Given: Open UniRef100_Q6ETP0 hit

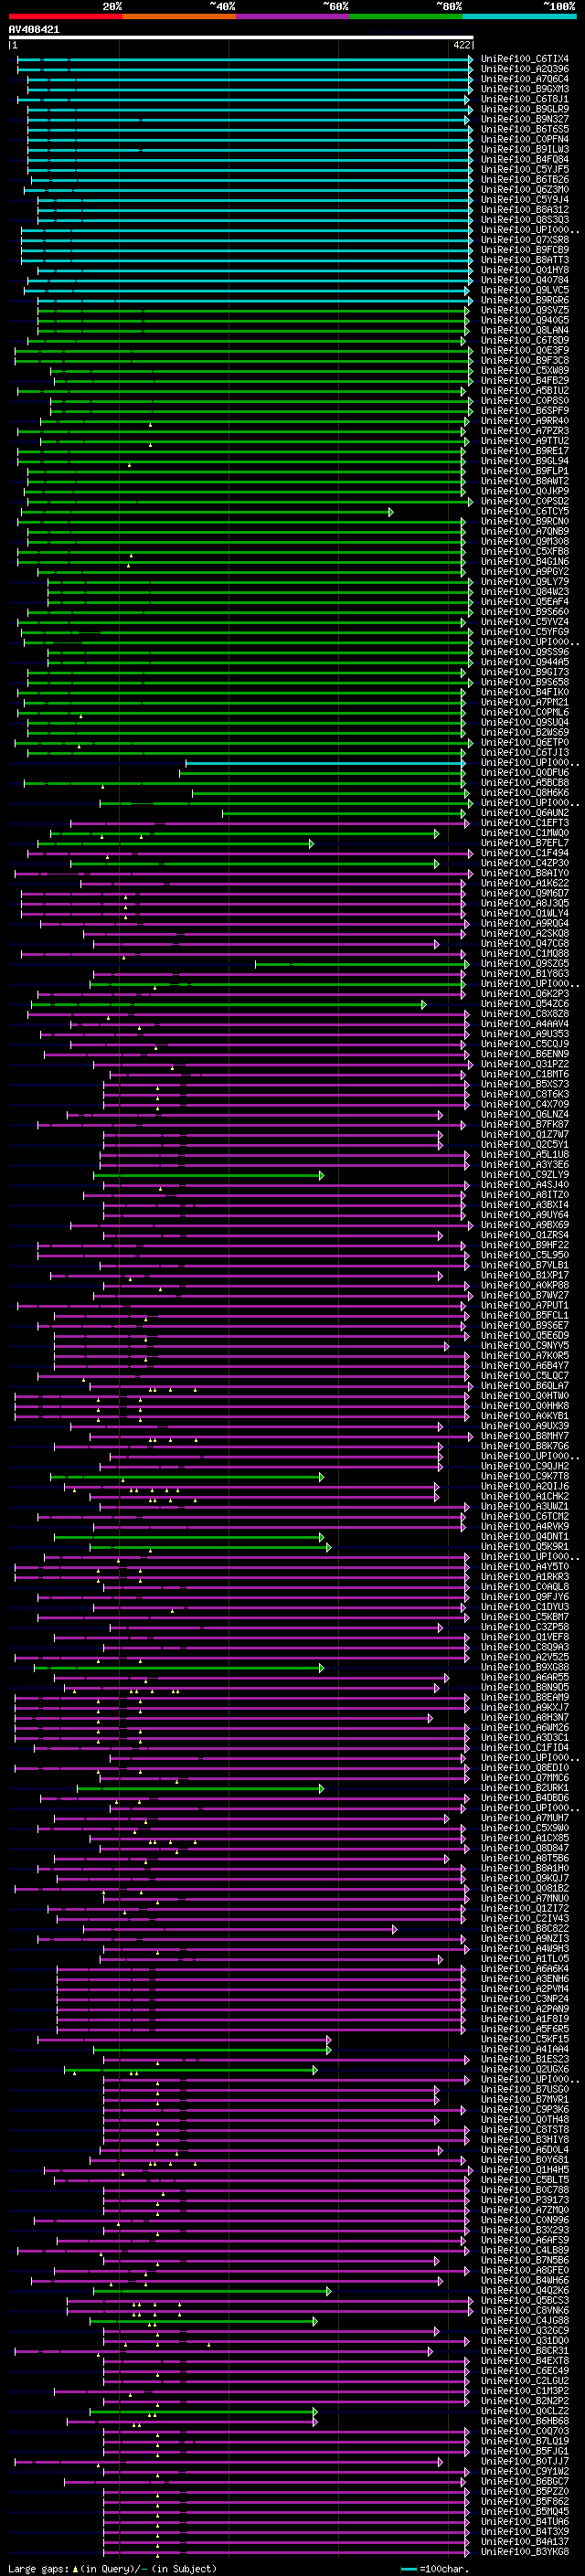Looking at the screenshot, I should (525, 742).
